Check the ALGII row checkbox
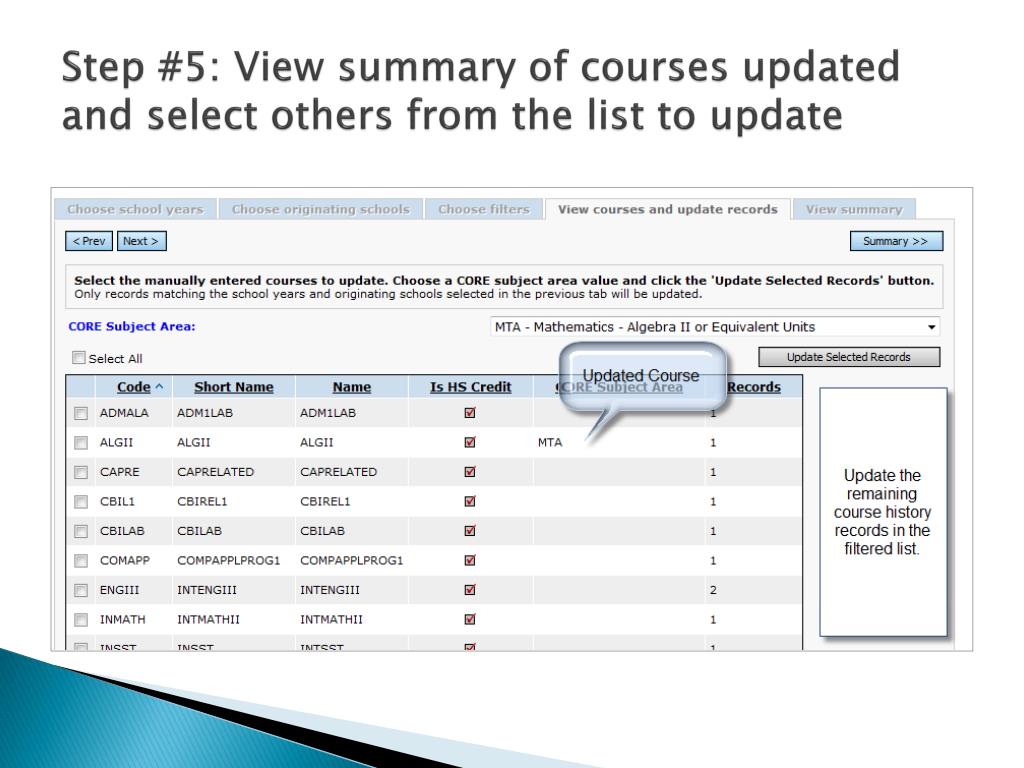Screen dimensions: 1024x768 [x=81, y=443]
